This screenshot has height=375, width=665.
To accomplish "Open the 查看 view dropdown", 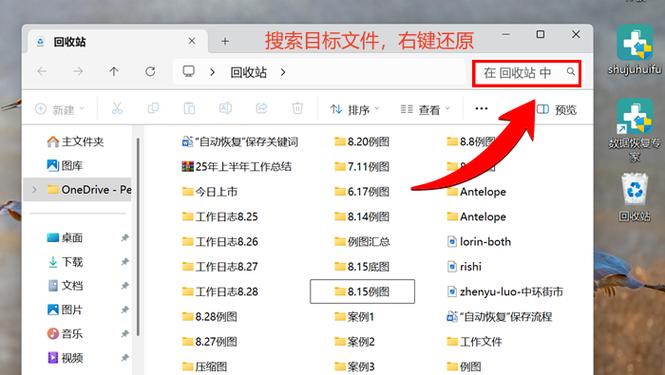I will tap(425, 109).
